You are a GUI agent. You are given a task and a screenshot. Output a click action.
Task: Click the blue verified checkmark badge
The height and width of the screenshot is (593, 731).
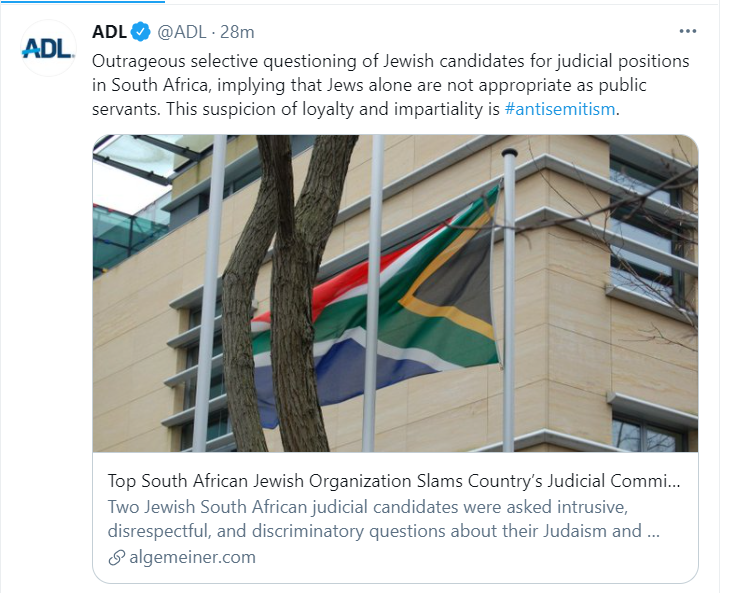pyautogui.click(x=140, y=32)
